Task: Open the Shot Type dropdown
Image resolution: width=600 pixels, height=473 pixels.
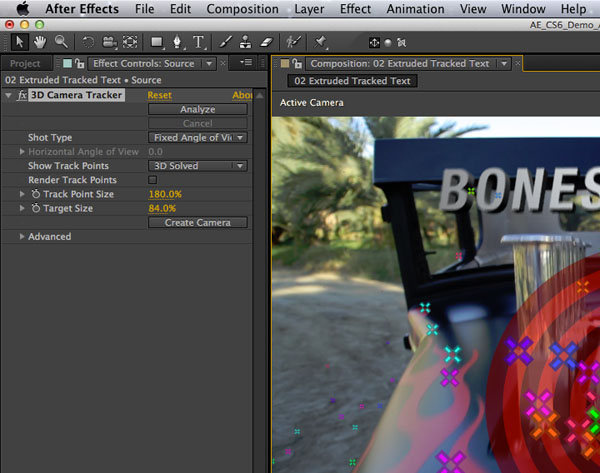Action: [198, 137]
